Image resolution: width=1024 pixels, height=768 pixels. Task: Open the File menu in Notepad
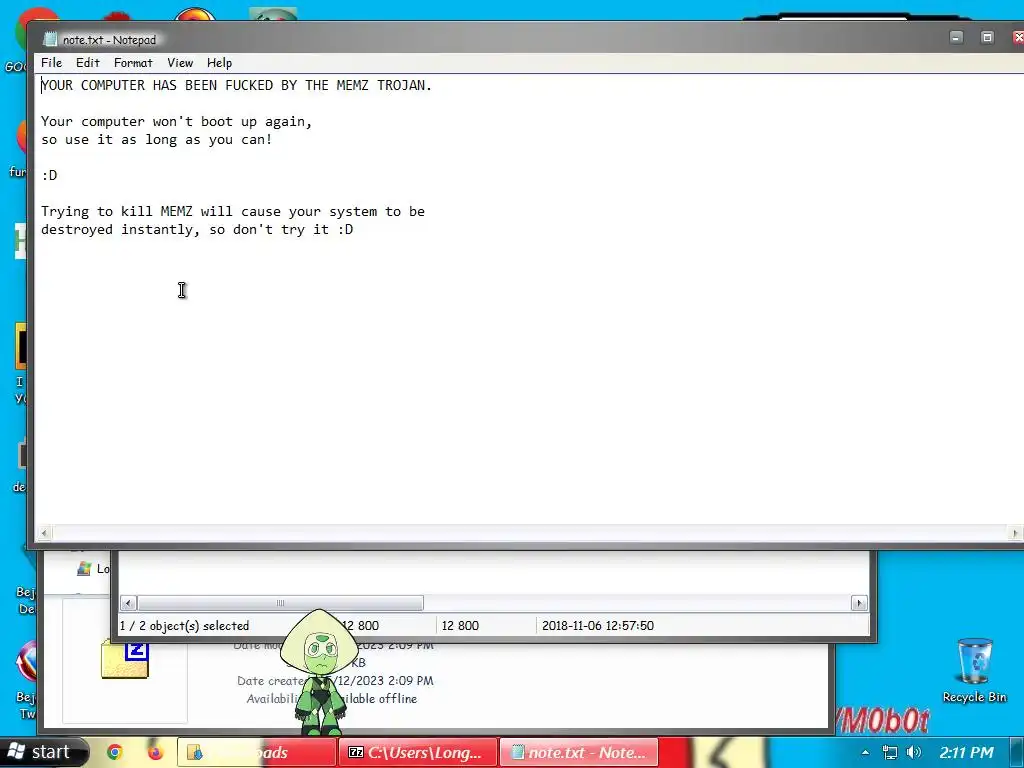click(x=52, y=63)
